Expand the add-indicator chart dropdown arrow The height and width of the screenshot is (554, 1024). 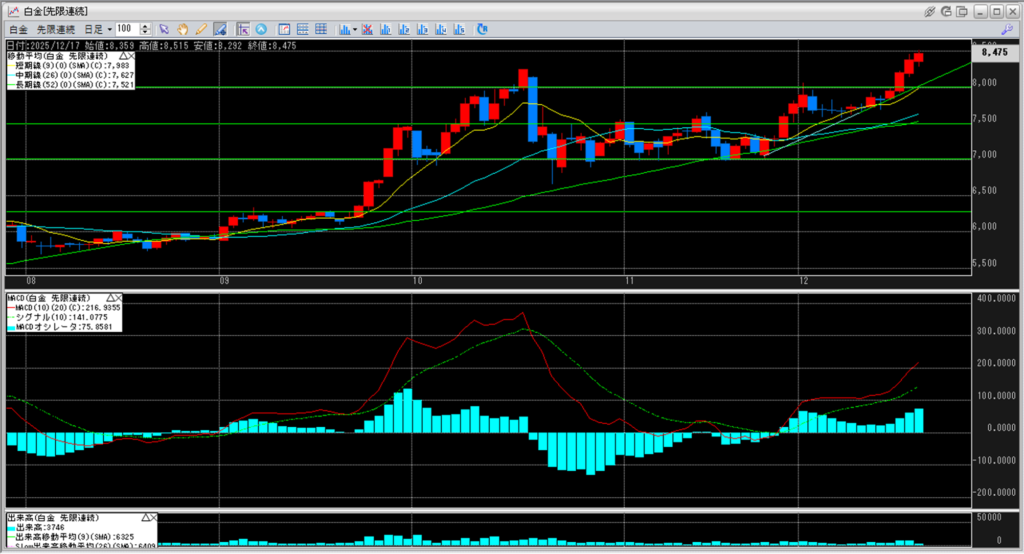click(355, 30)
